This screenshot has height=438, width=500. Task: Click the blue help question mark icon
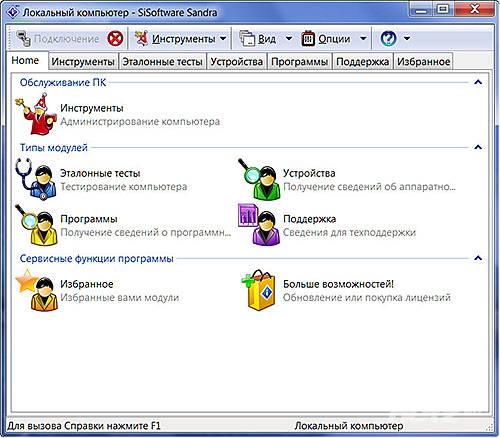coord(389,39)
